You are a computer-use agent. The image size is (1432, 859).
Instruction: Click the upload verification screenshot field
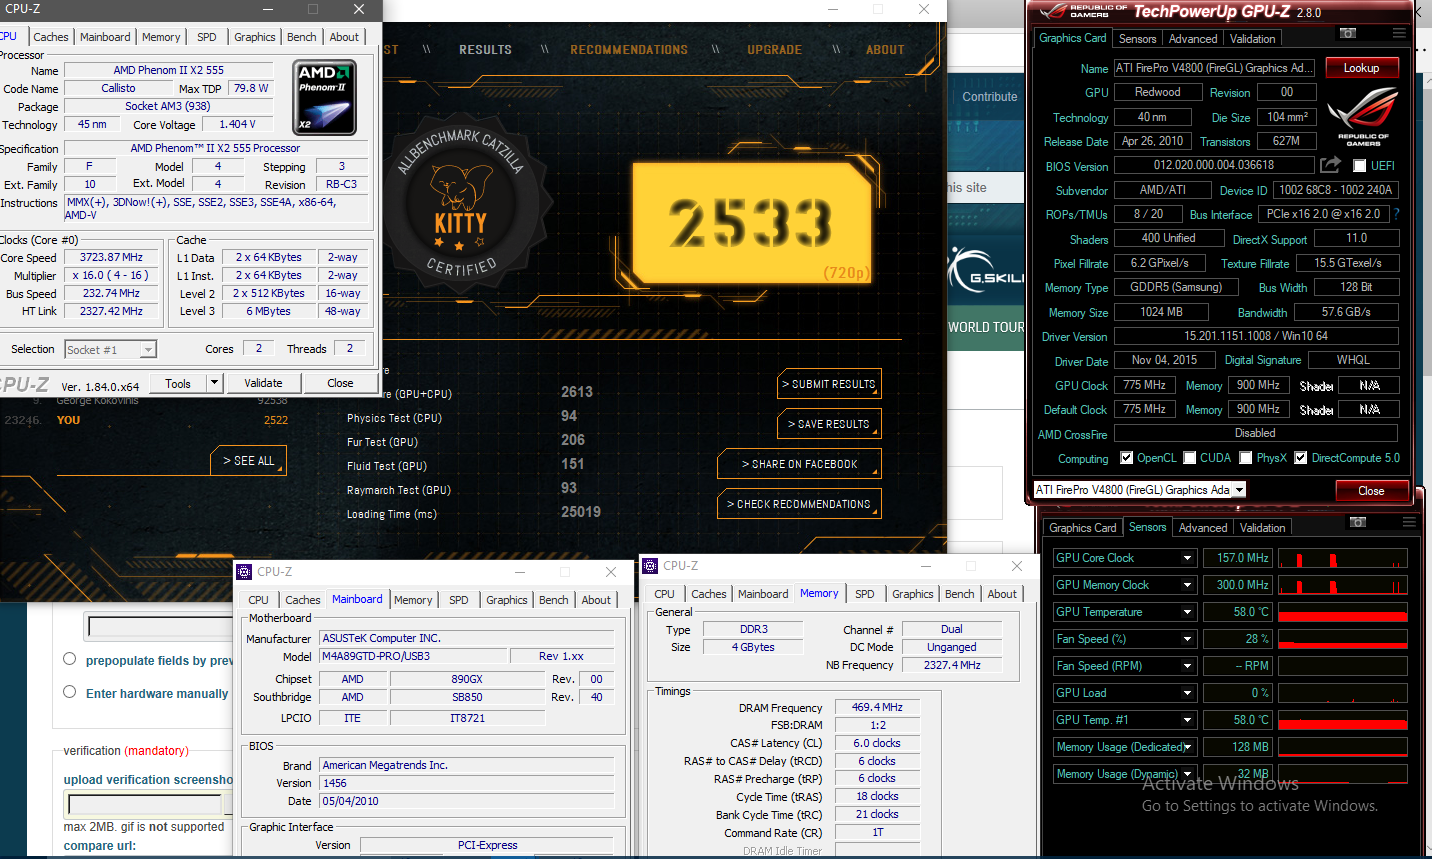(x=144, y=804)
